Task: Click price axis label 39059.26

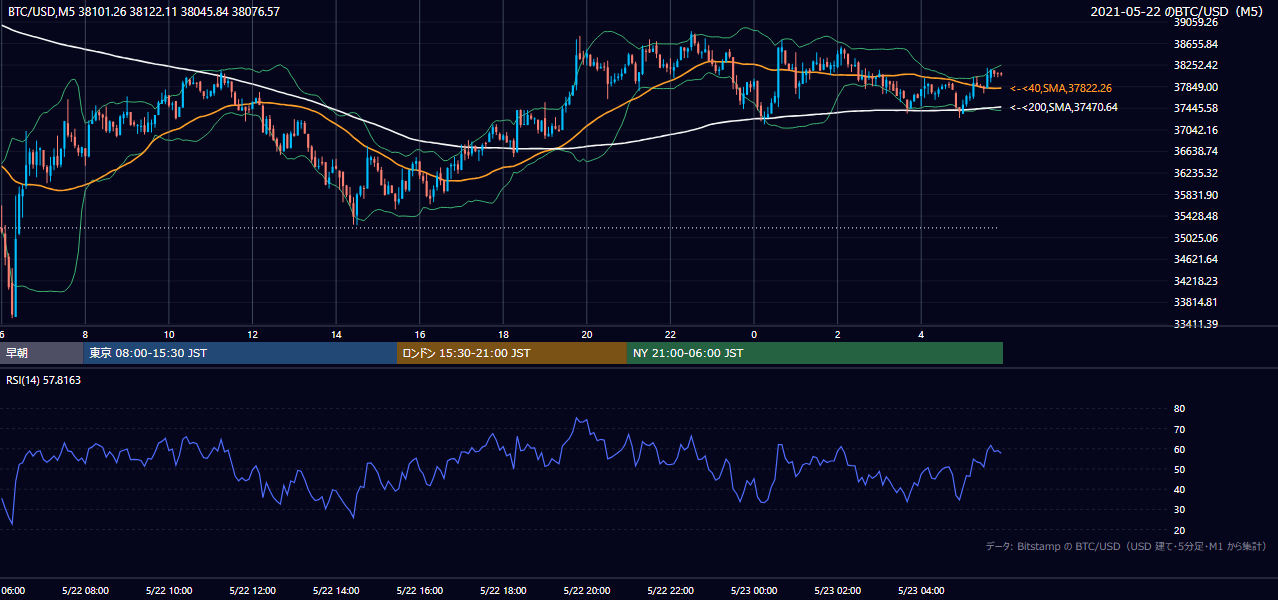Action: pyautogui.click(x=1196, y=22)
